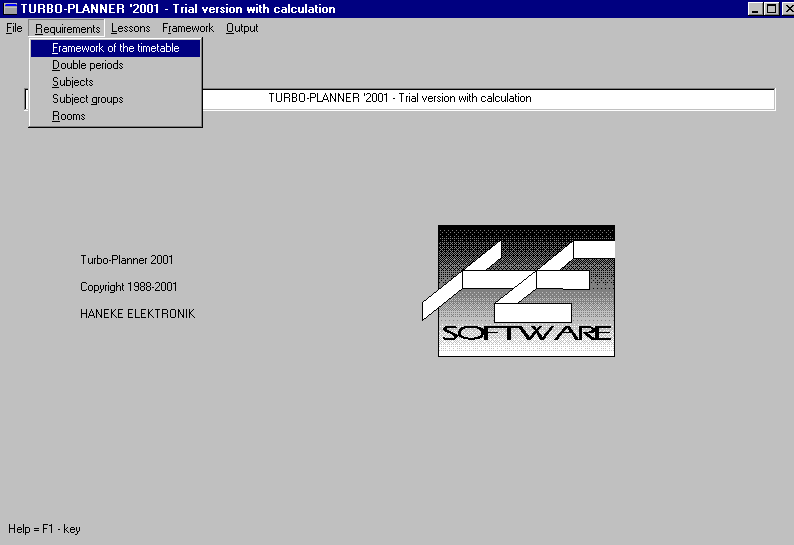
Task: Click the Software logo image
Action: (x=519, y=291)
